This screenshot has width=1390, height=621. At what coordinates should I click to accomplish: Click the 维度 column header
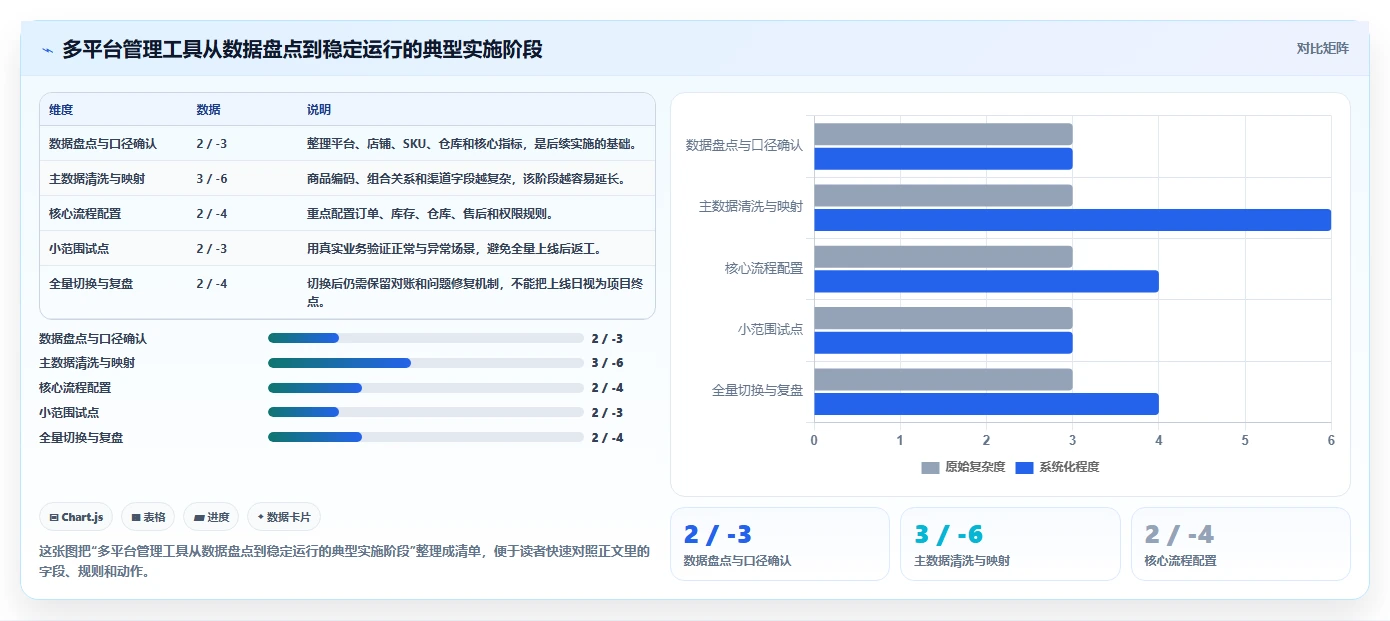(61, 110)
